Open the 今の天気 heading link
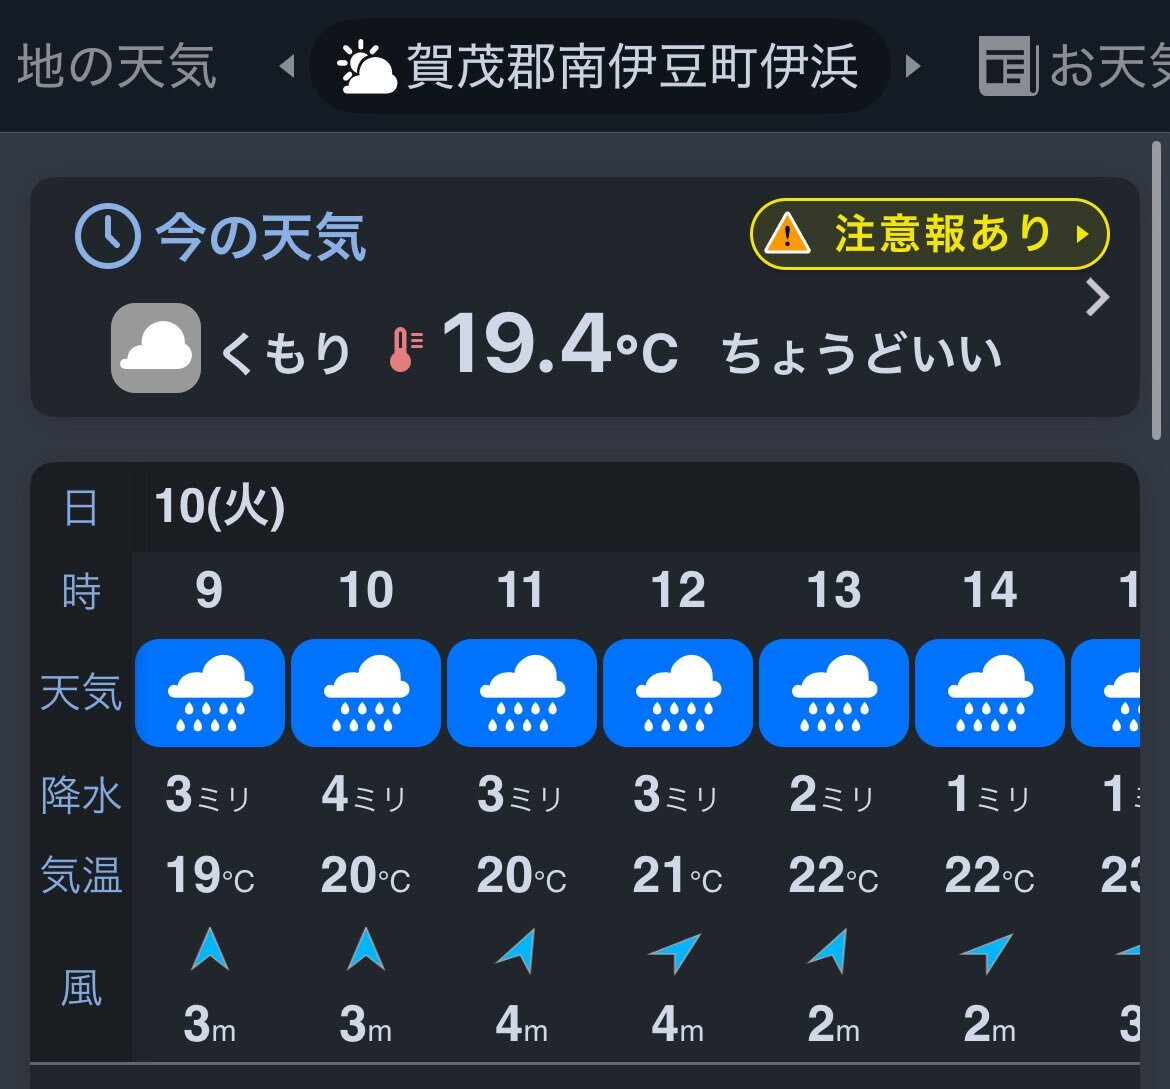Screen dimensions: 1170x1089 coord(260,237)
